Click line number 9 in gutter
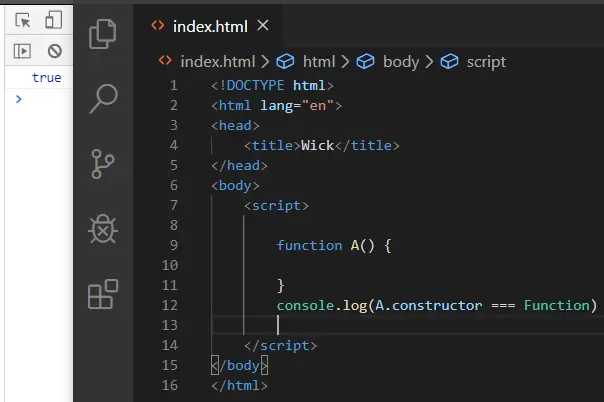The width and height of the screenshot is (604, 402). [174, 245]
